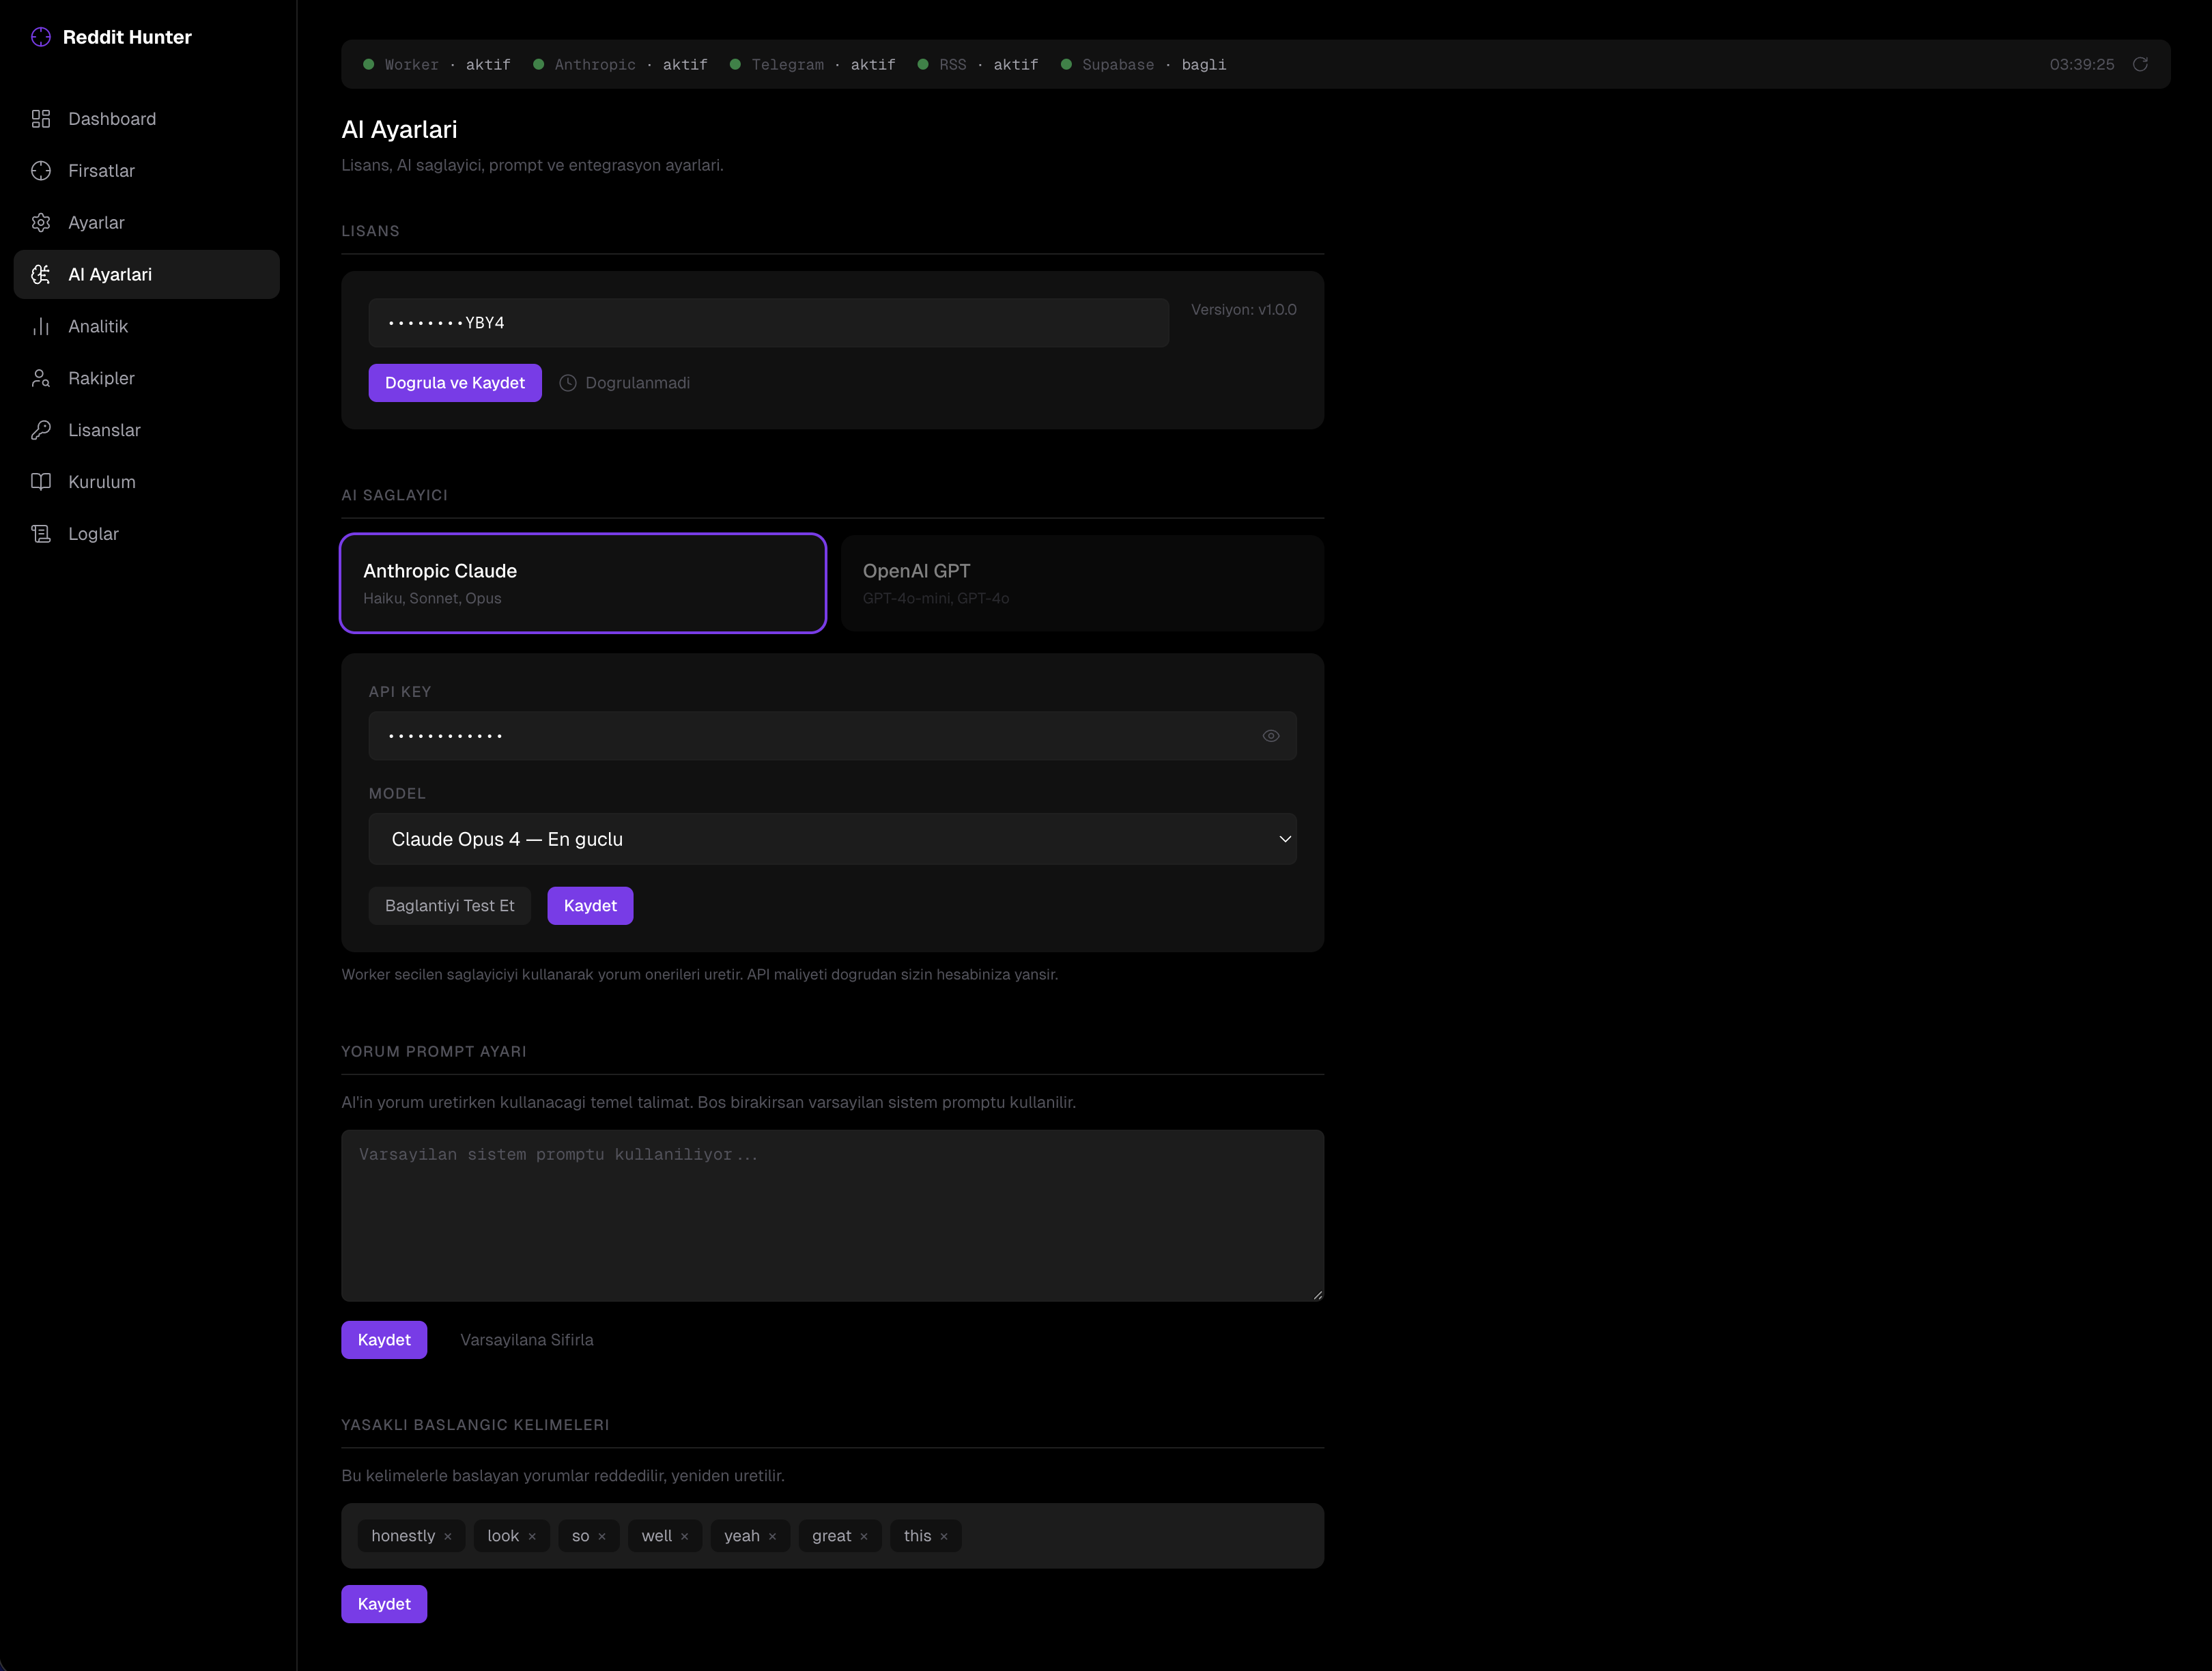Click Varsayilana Sifirla link
The width and height of the screenshot is (2212, 1671).
tap(526, 1340)
